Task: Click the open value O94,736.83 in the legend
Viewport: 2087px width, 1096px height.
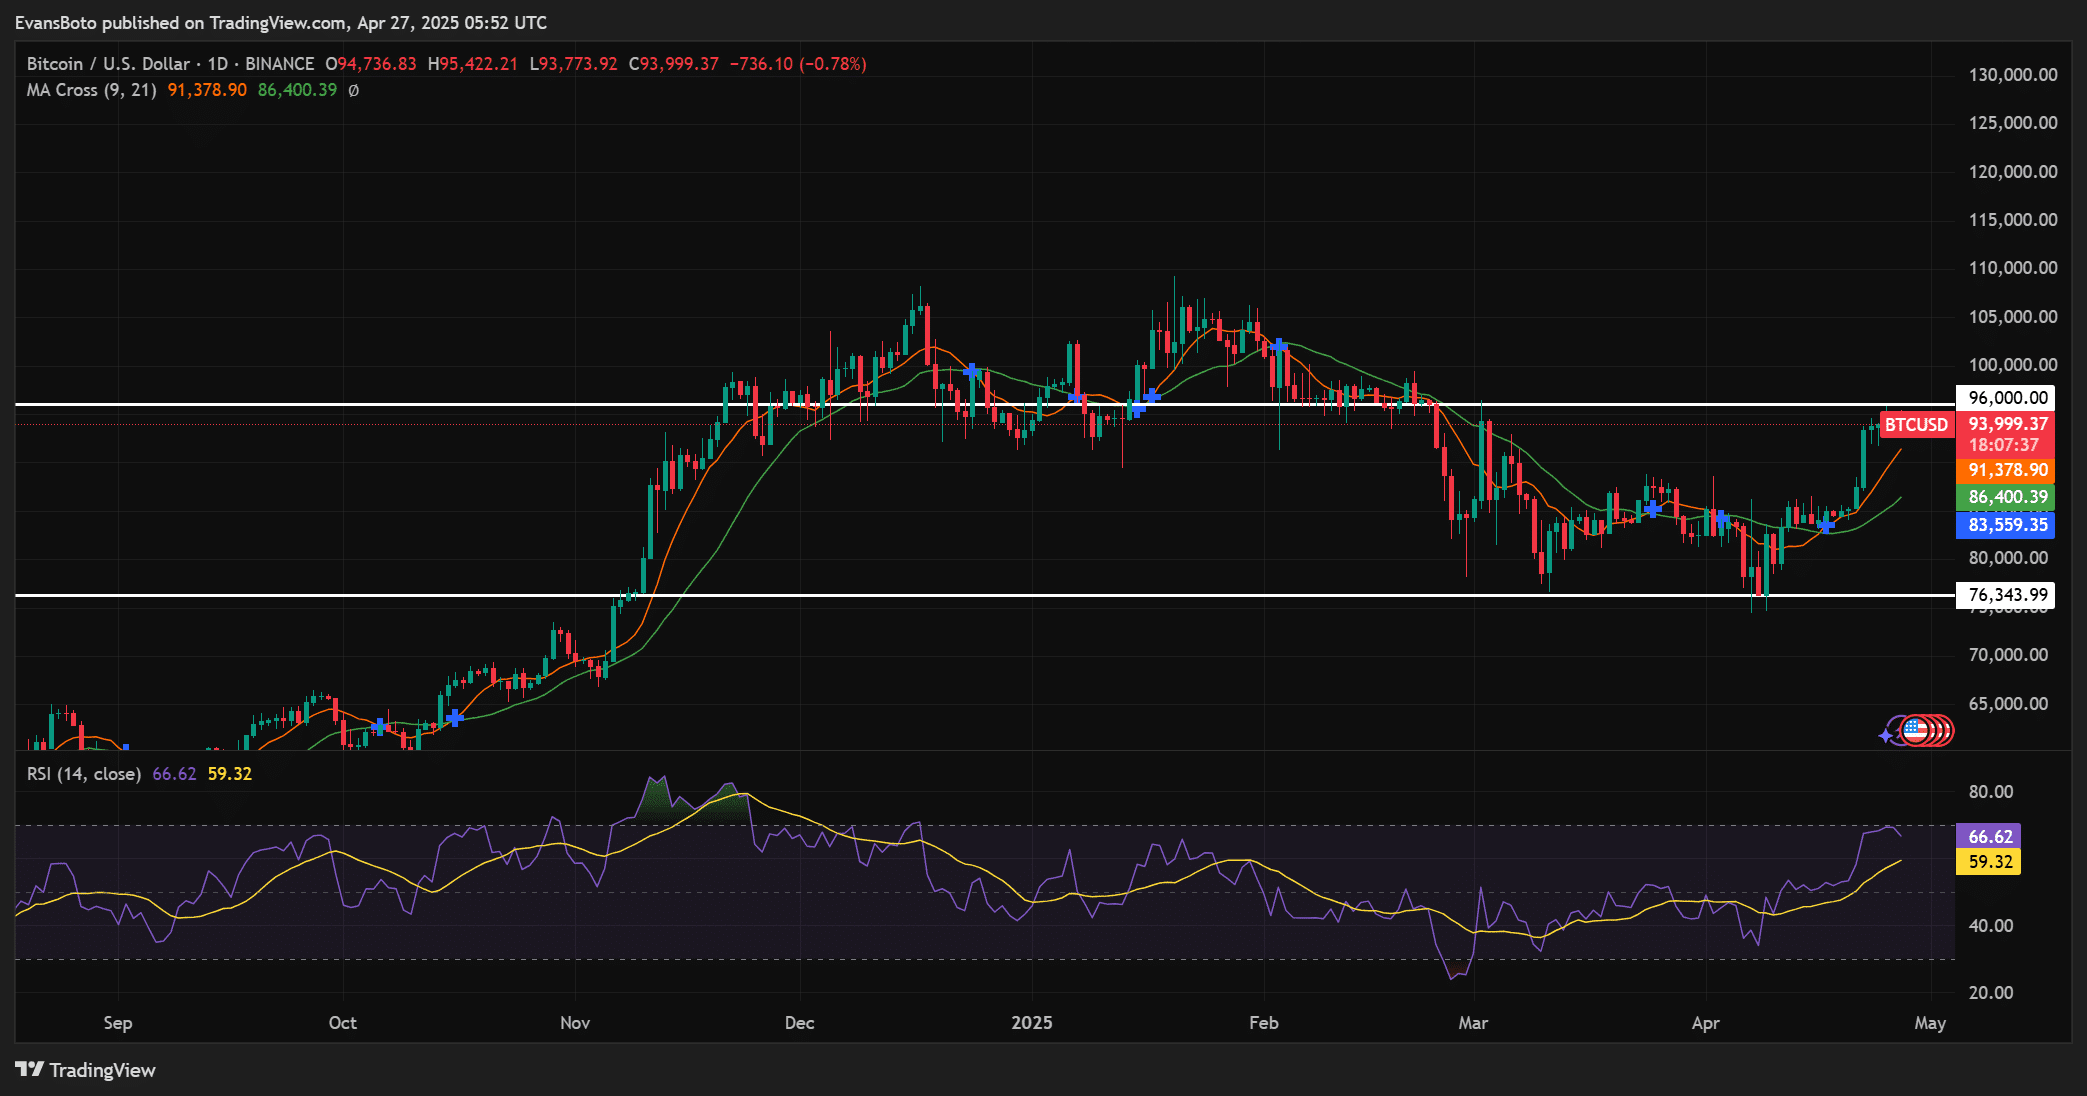Action: tap(371, 64)
